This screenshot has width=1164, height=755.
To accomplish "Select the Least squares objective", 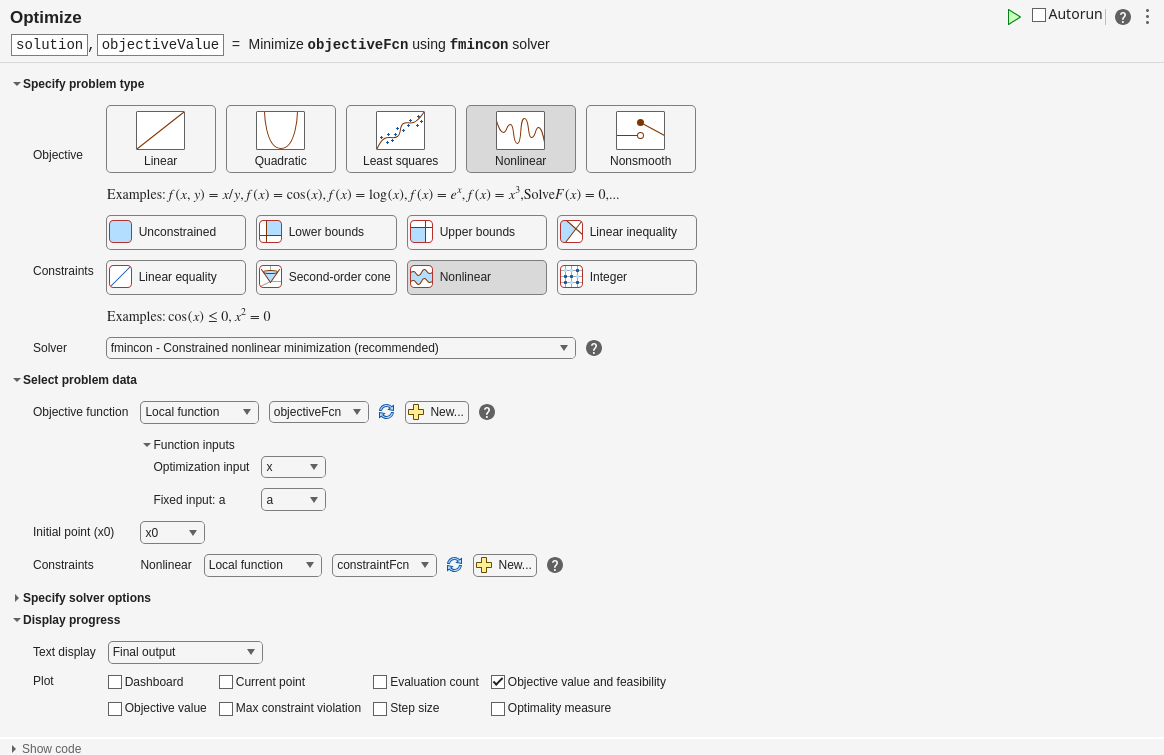I will [x=400, y=138].
